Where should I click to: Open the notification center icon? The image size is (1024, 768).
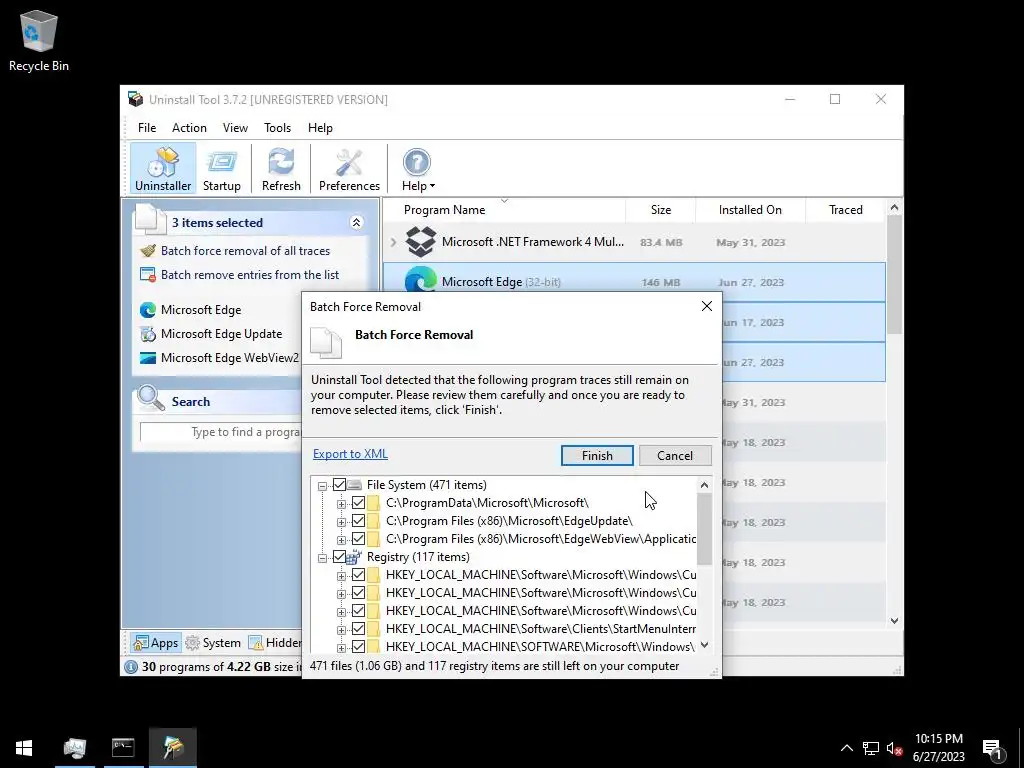tap(992, 748)
